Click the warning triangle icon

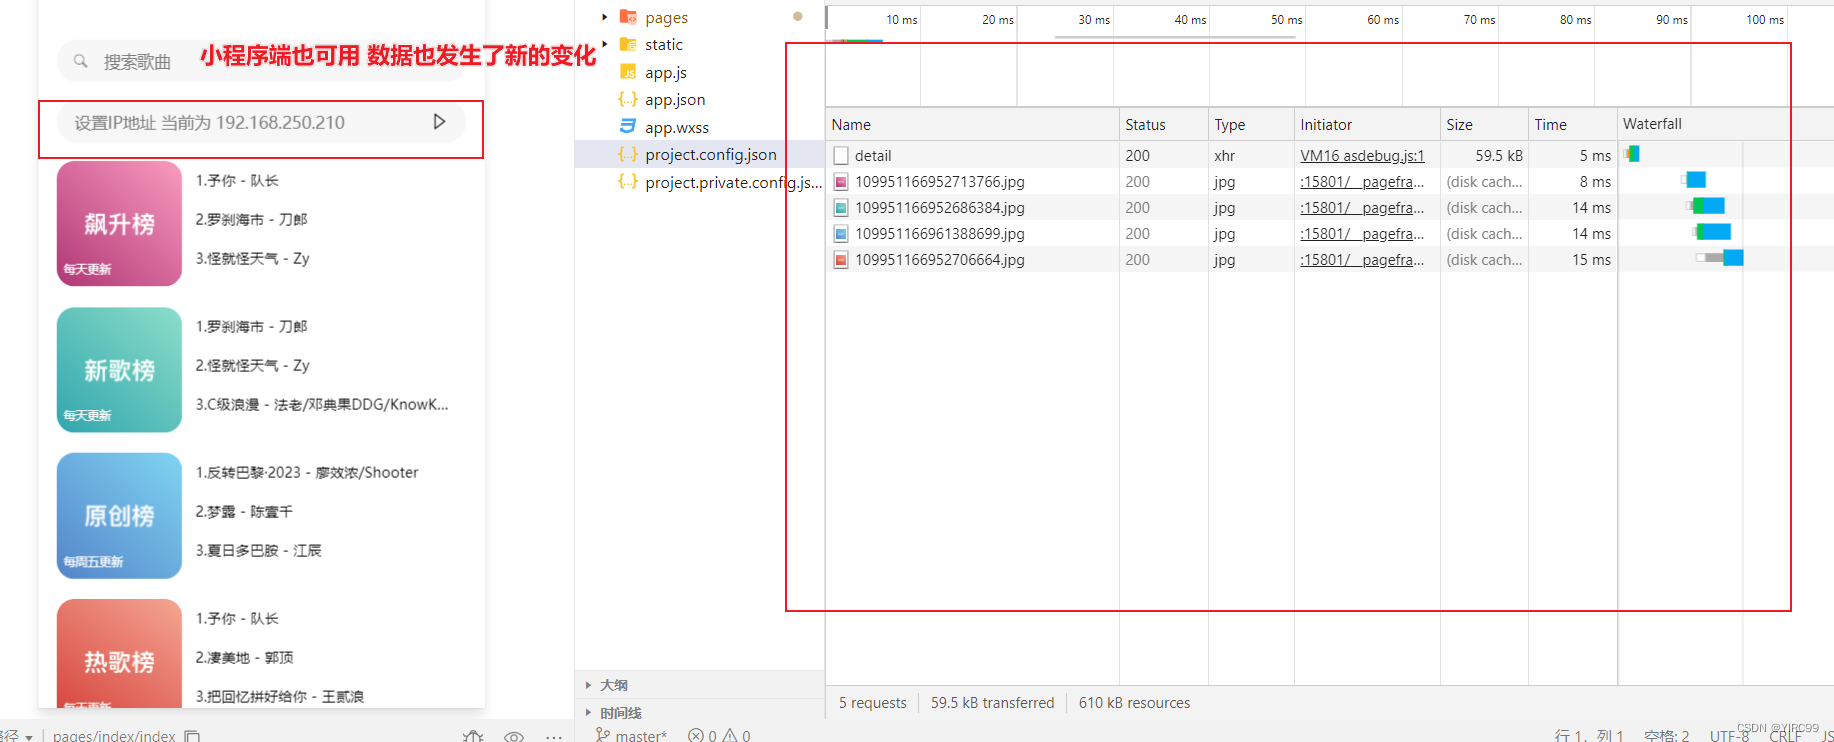click(730, 735)
